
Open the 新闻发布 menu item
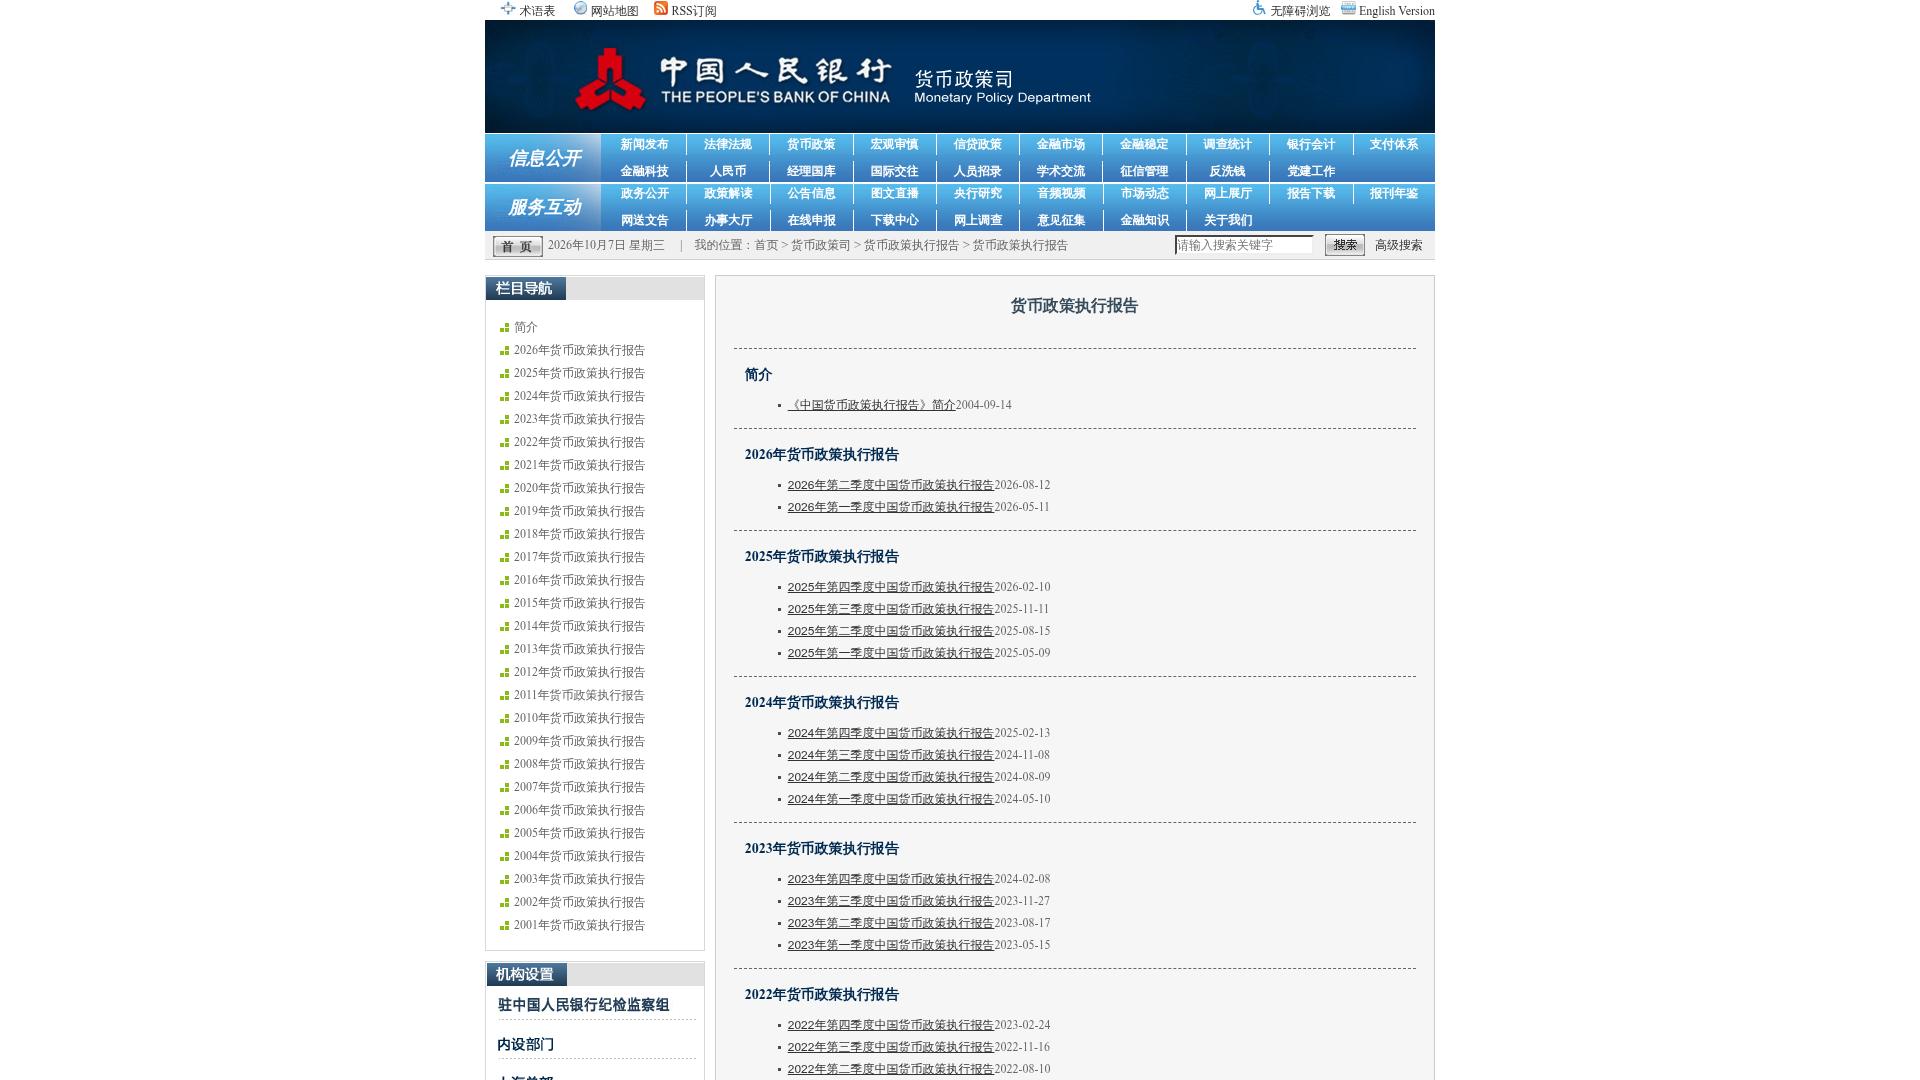click(644, 145)
